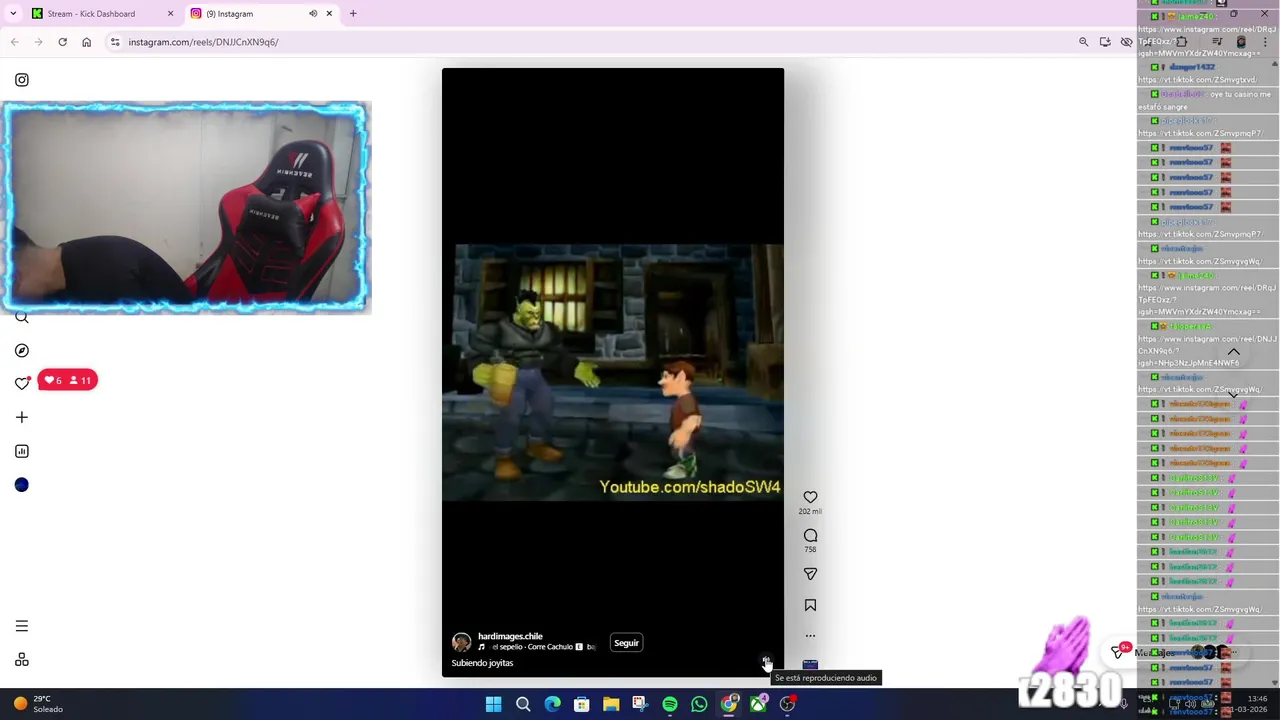This screenshot has height=720, width=1280.
Task: Go back with the browser back arrow
Action: pos(14,42)
